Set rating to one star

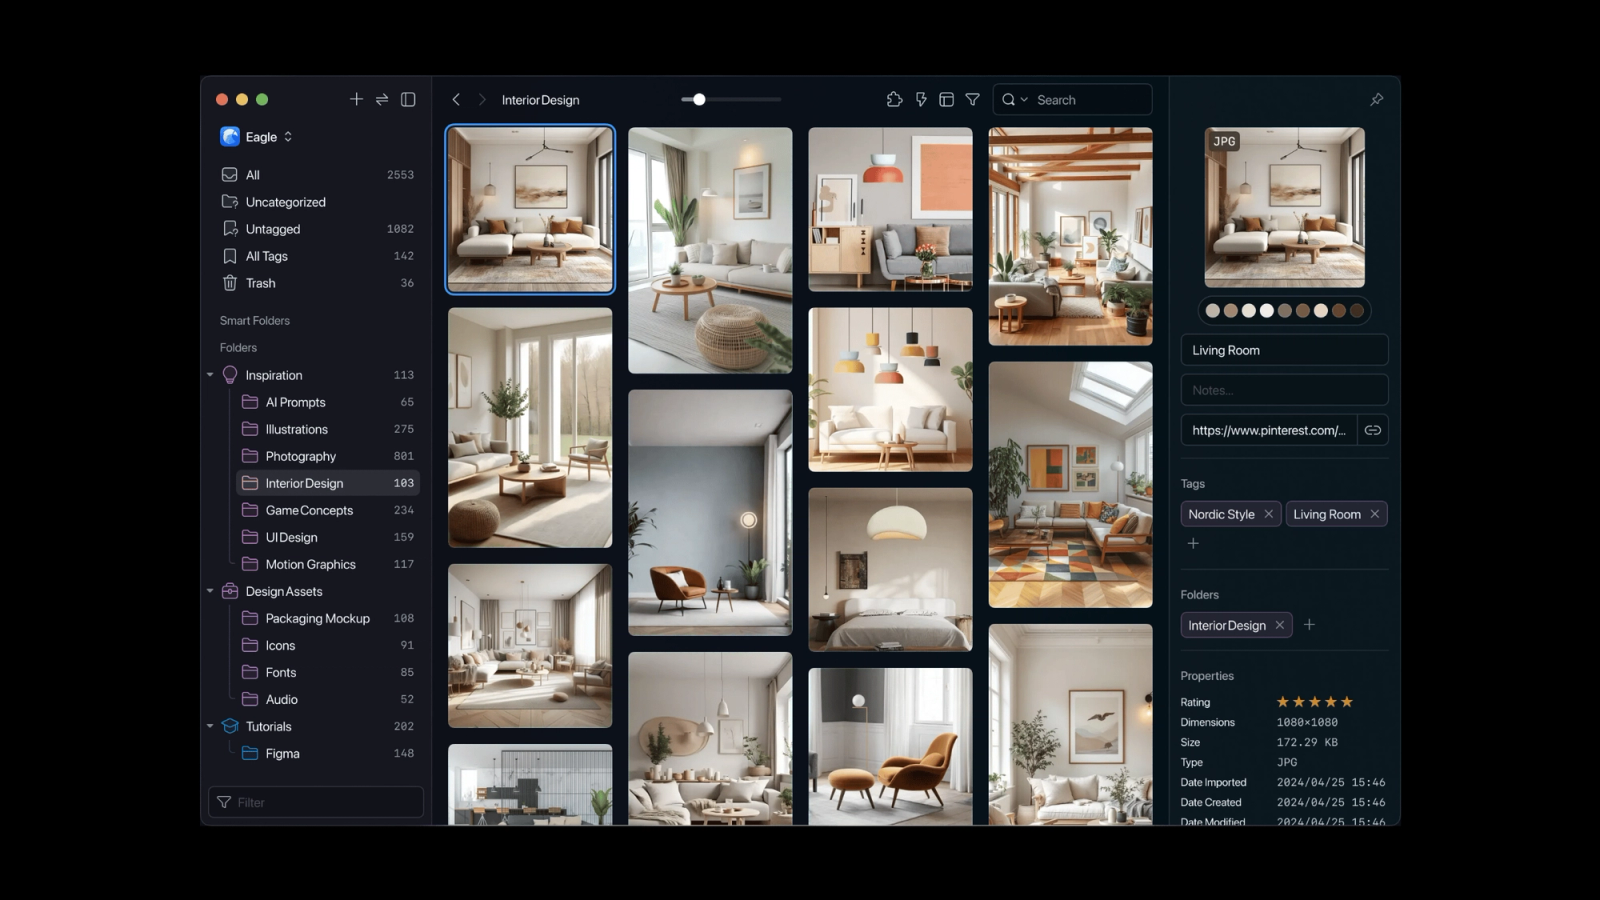click(1283, 702)
